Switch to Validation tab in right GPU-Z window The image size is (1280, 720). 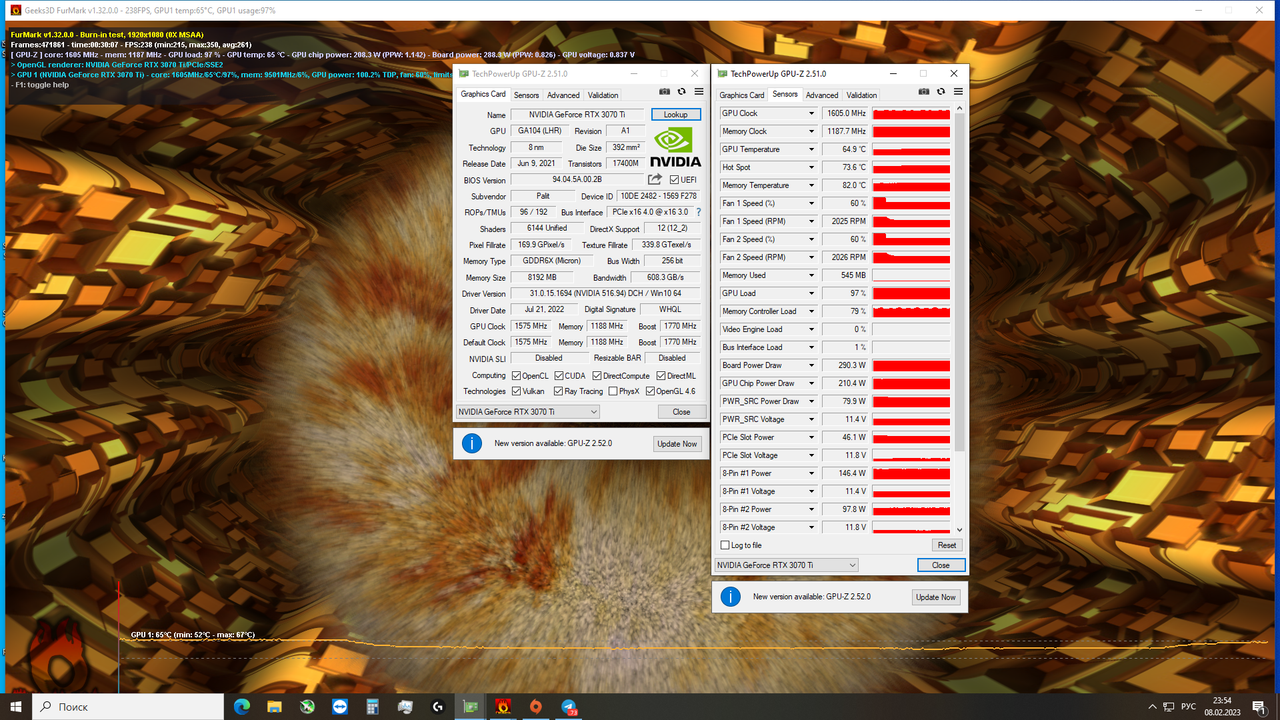coord(862,95)
